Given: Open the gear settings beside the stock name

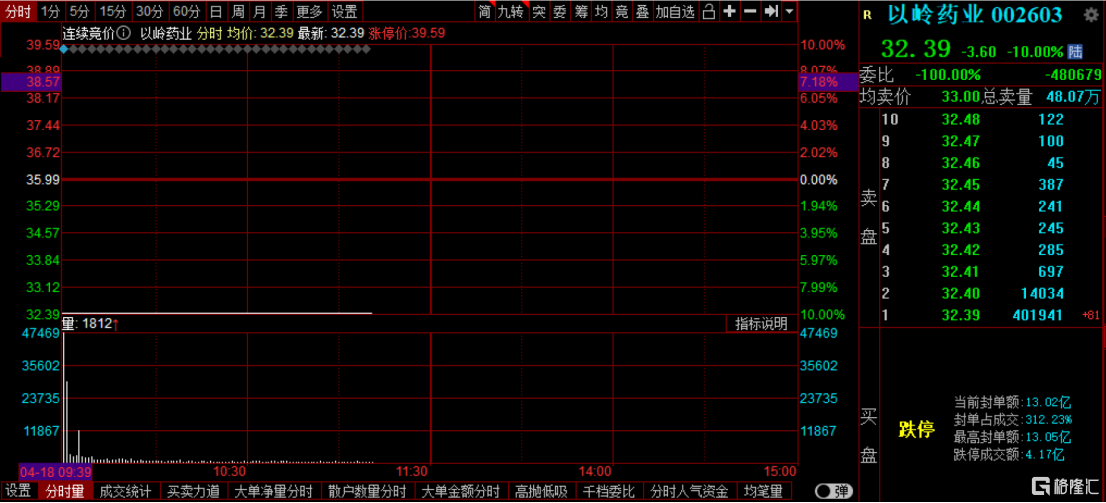Looking at the screenshot, I should click(1090, 16).
